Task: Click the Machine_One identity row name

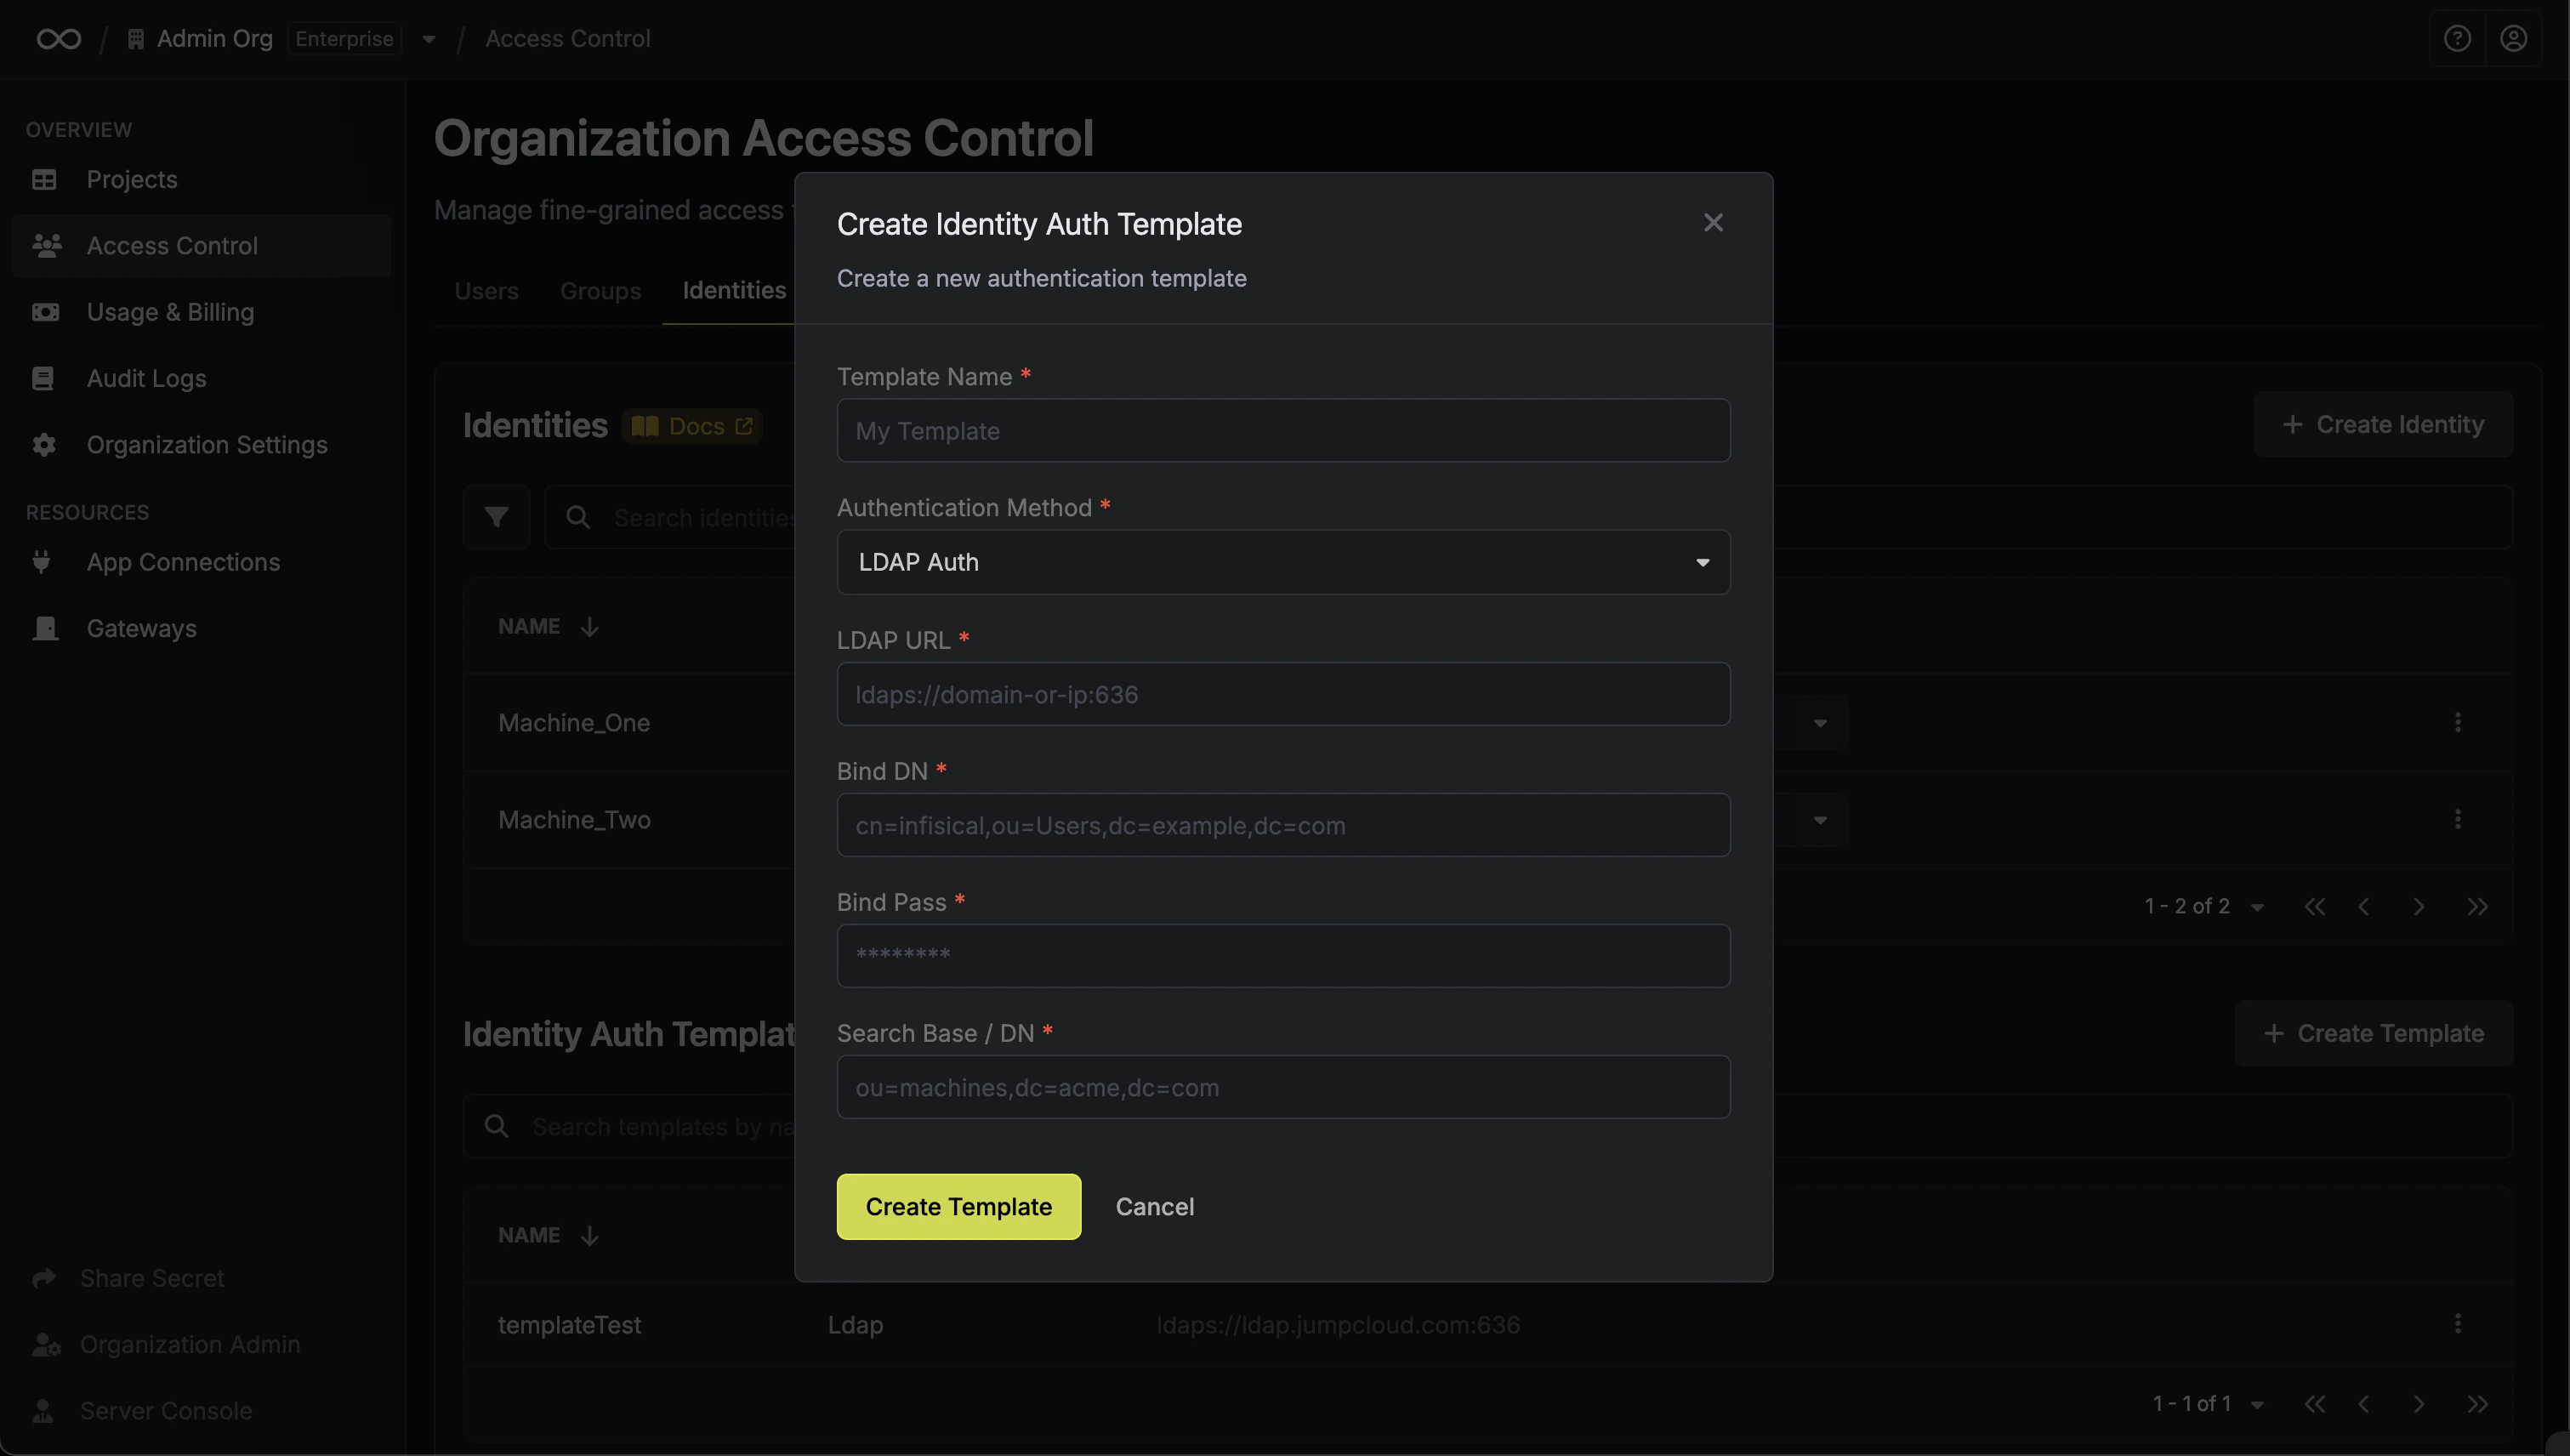Action: (574, 723)
